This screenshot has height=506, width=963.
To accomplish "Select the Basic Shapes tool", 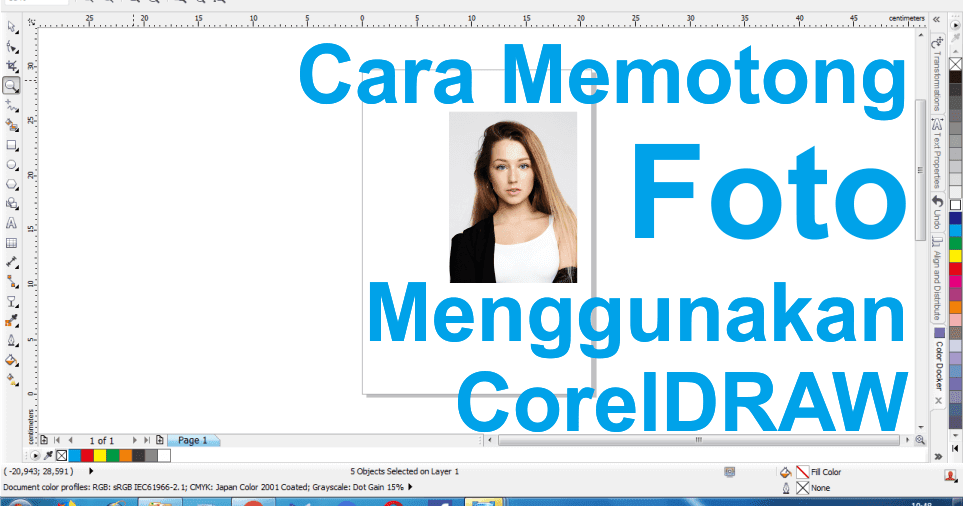I will [x=11, y=204].
